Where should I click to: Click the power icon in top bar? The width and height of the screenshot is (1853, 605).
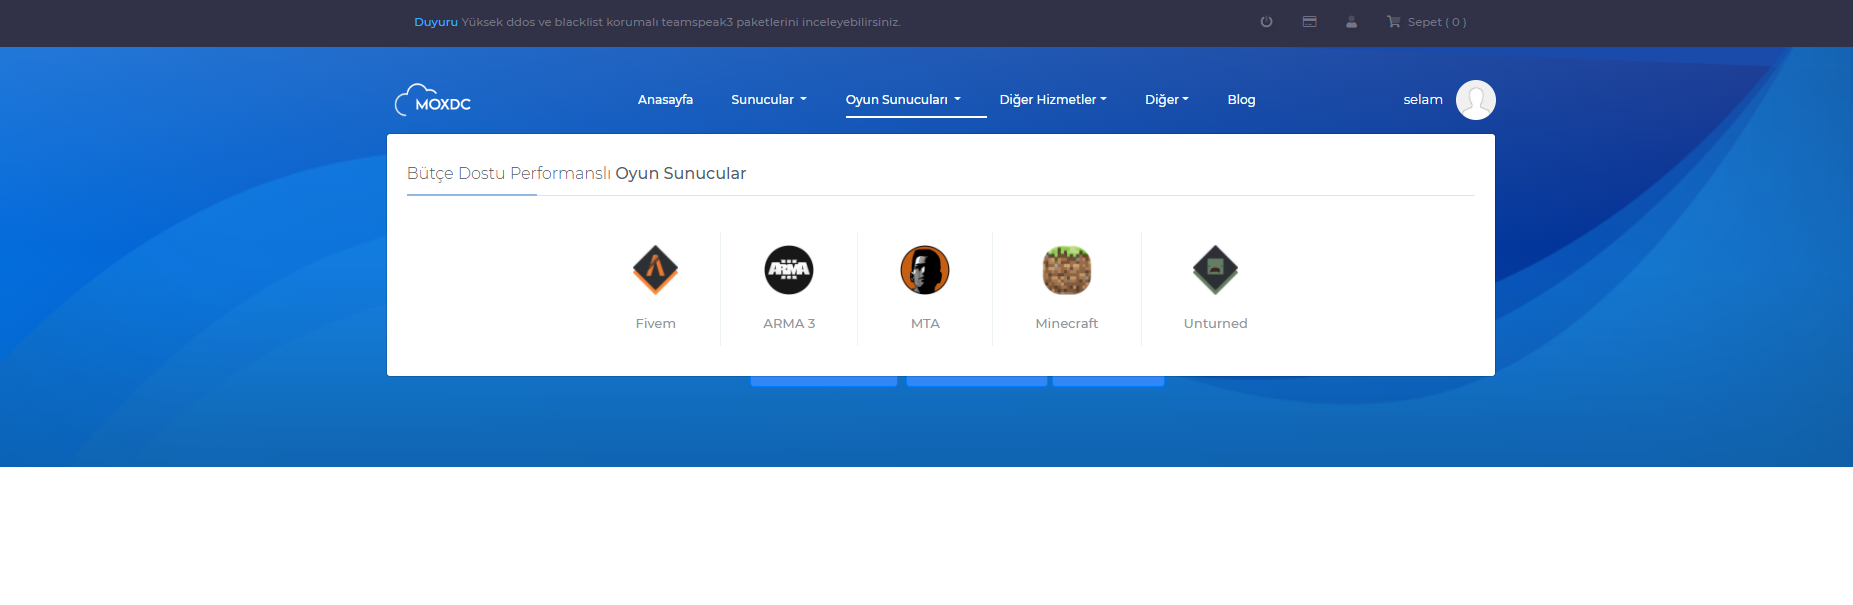point(1266,22)
